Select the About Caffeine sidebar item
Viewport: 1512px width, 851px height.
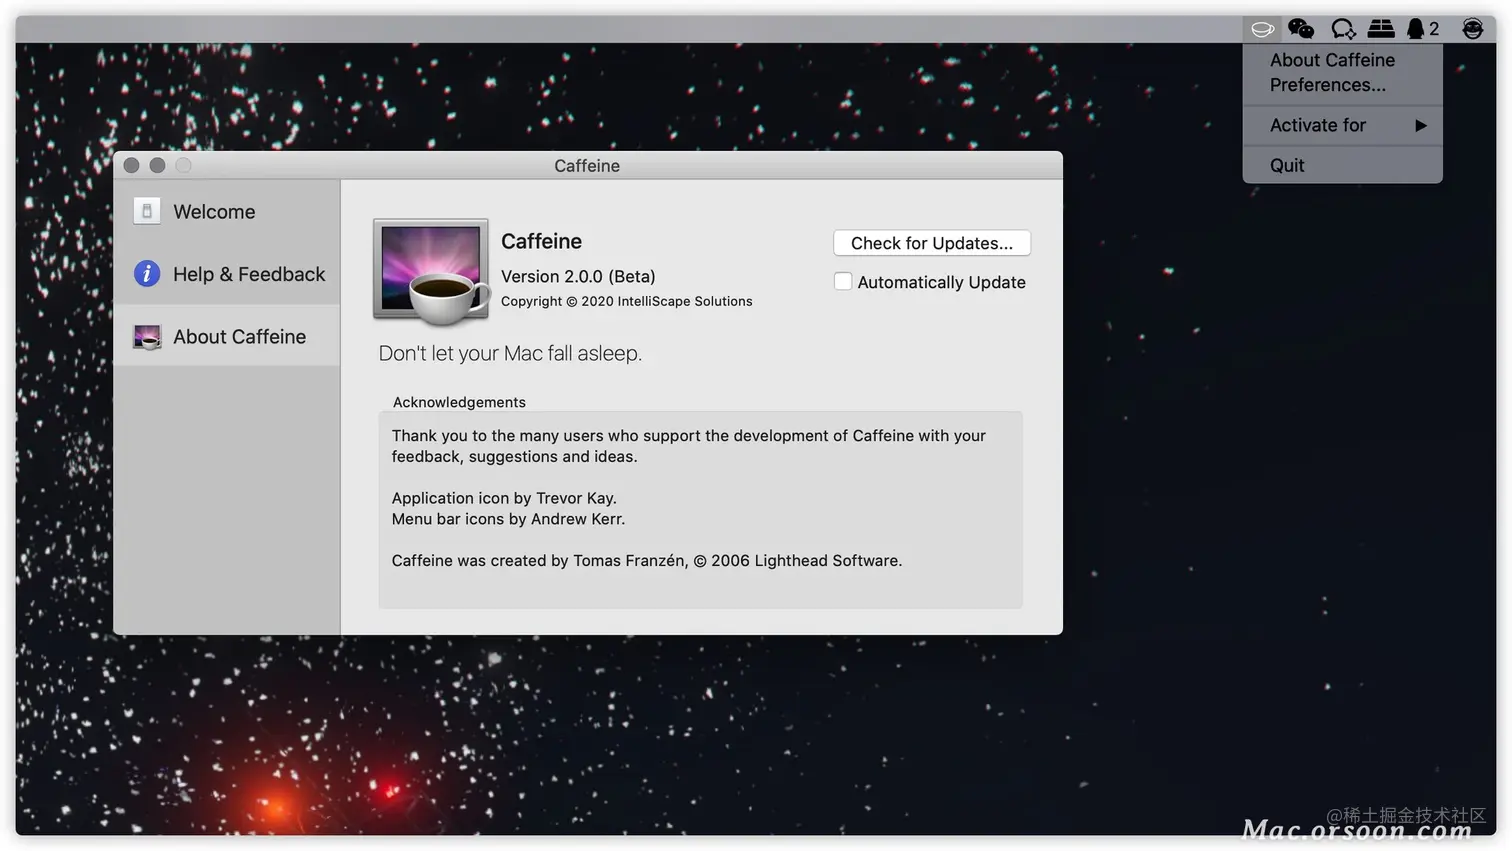point(227,337)
